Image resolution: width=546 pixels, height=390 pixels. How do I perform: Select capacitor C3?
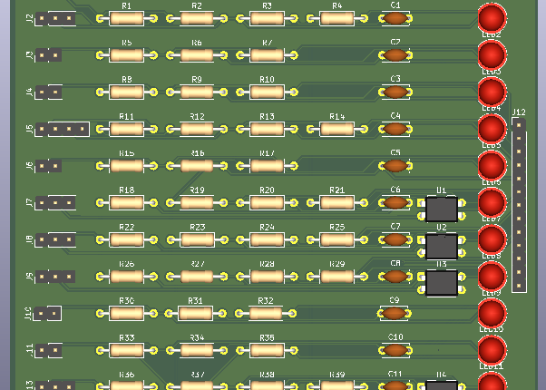coord(396,92)
